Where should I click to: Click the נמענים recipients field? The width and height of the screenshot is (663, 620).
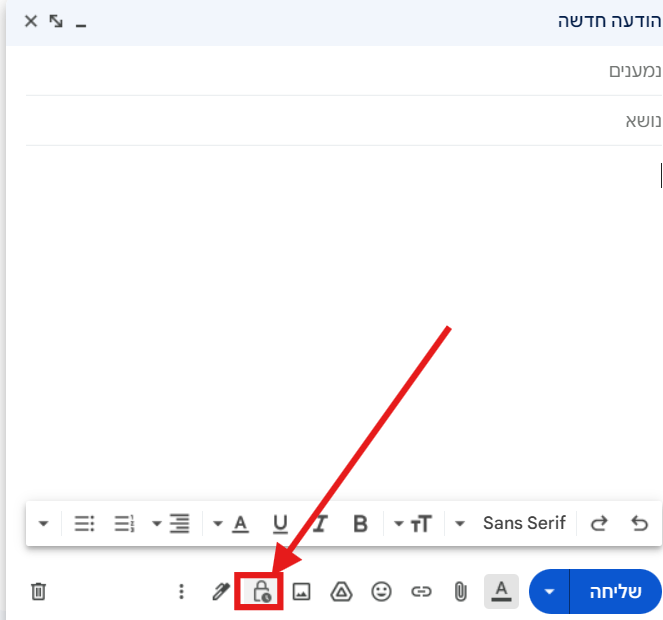pos(343,71)
